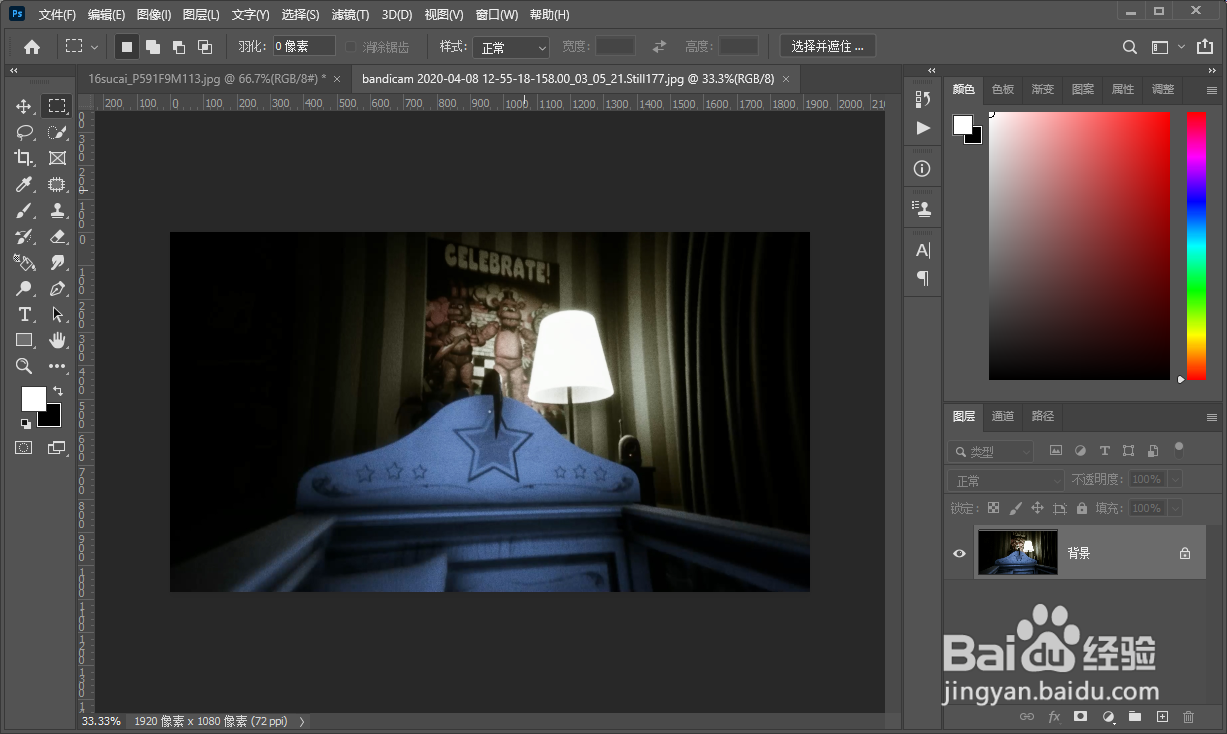Reset default foreground and background colors
This screenshot has width=1227, height=734.
[25, 423]
